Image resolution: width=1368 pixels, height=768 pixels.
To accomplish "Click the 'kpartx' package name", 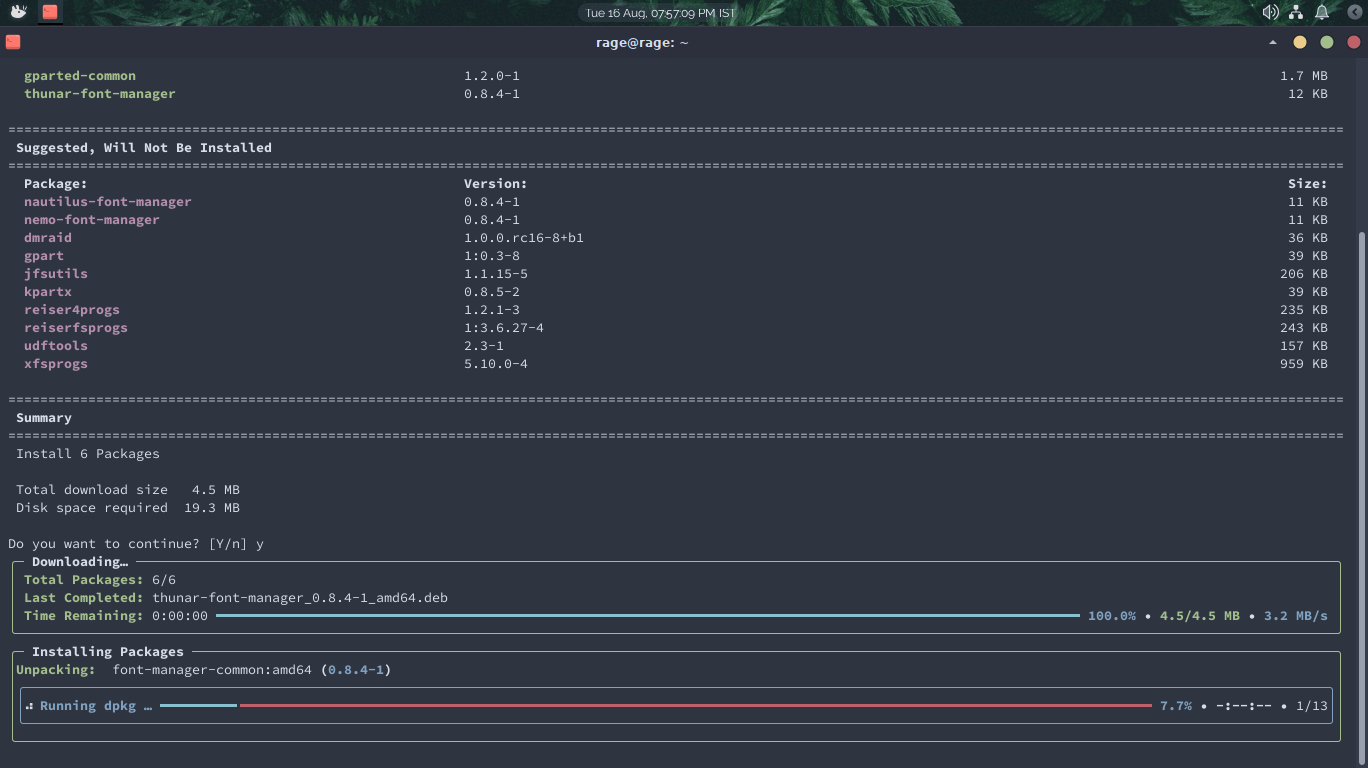I will pyautogui.click(x=48, y=292).
